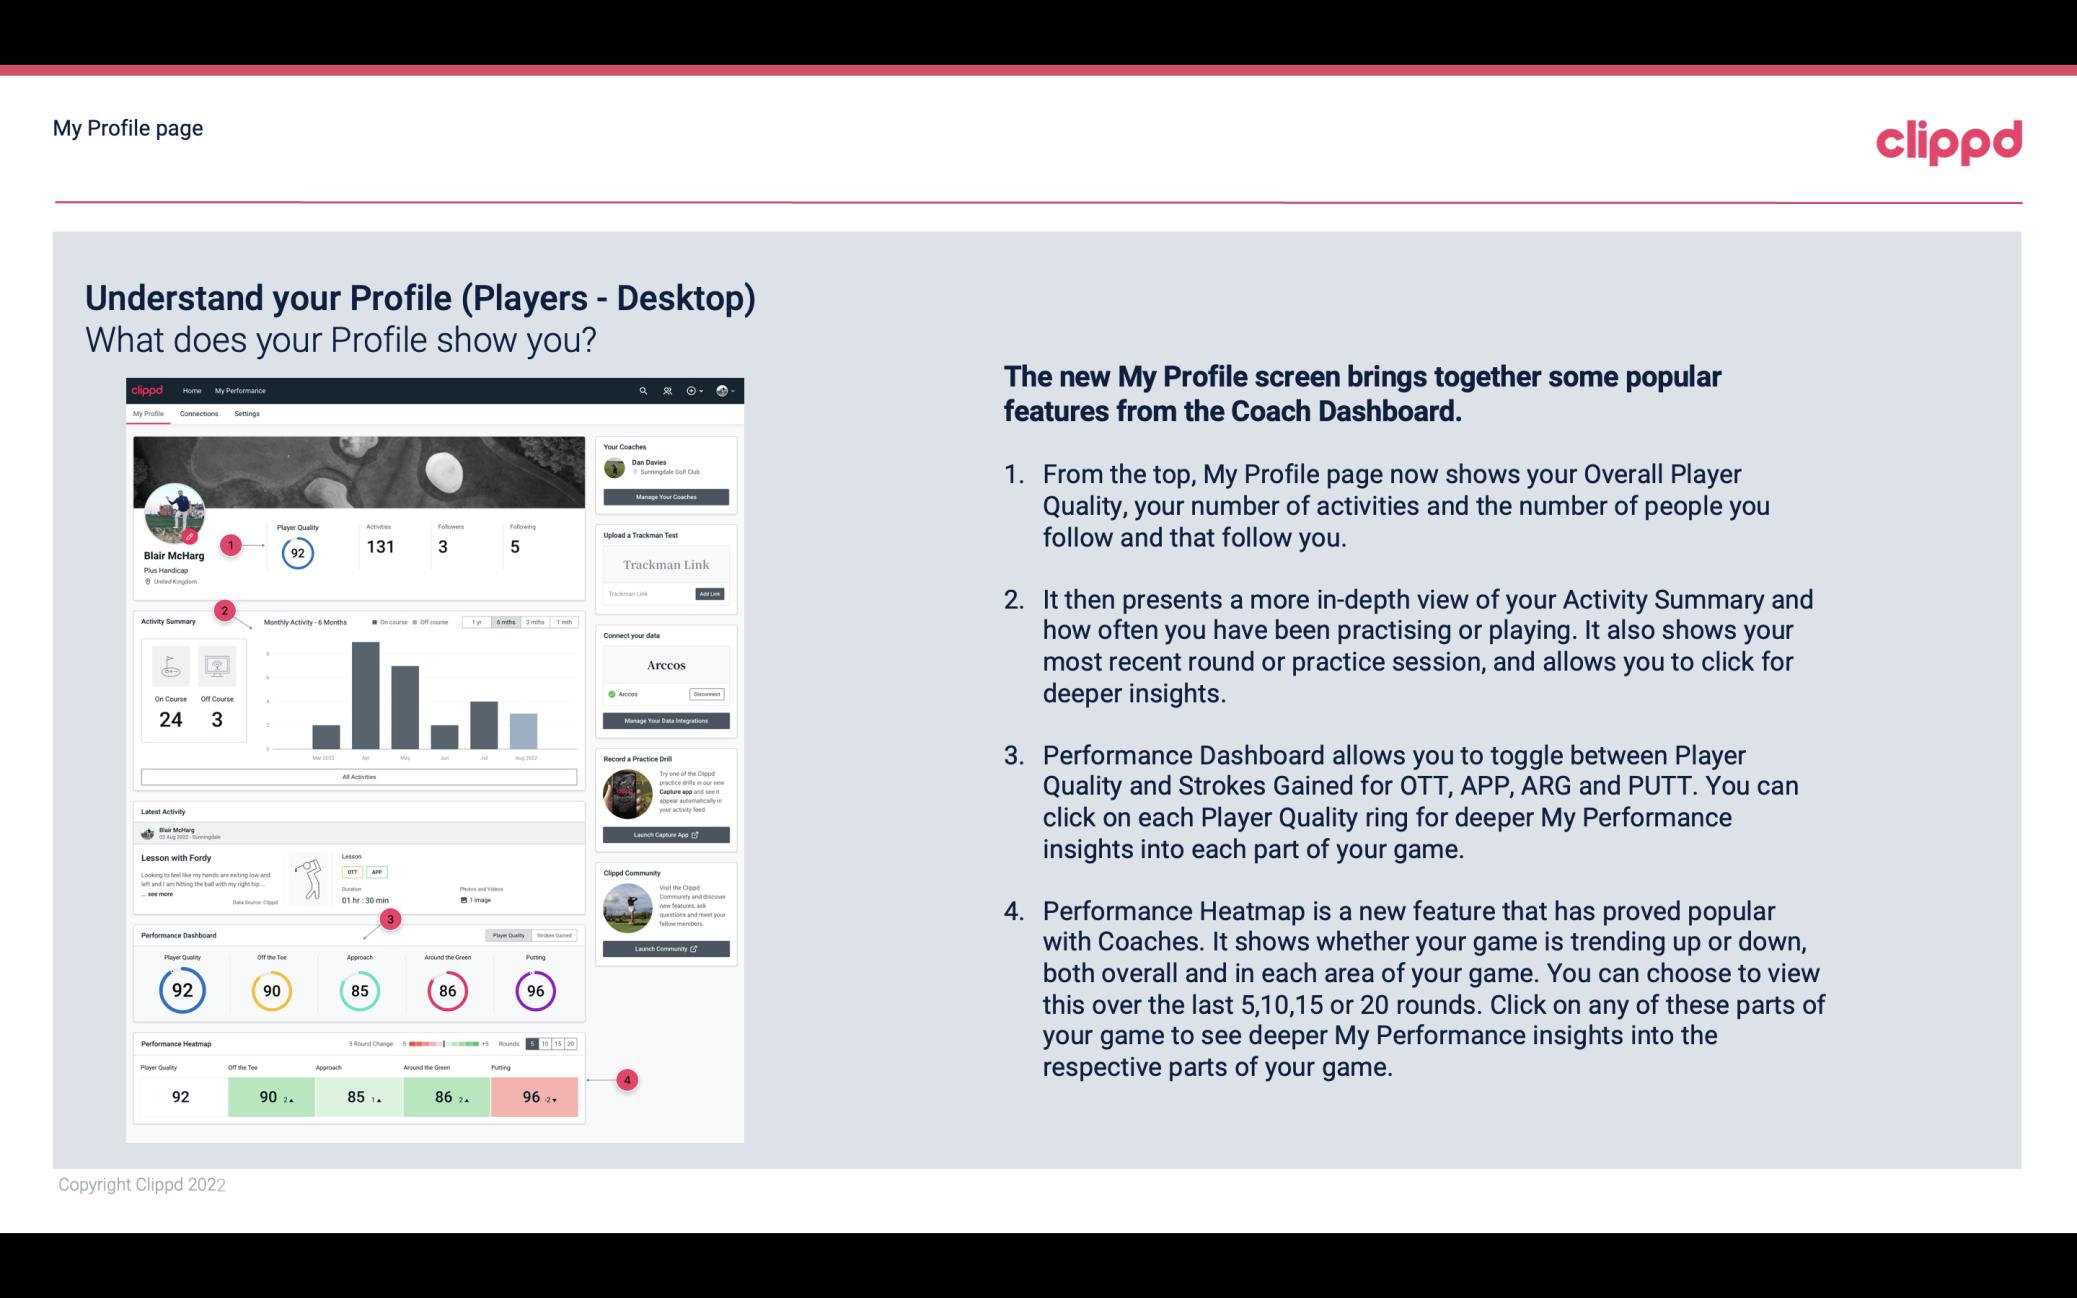The image size is (2077, 1298).
Task: Open Settings from navigation bar
Action: coord(248,414)
